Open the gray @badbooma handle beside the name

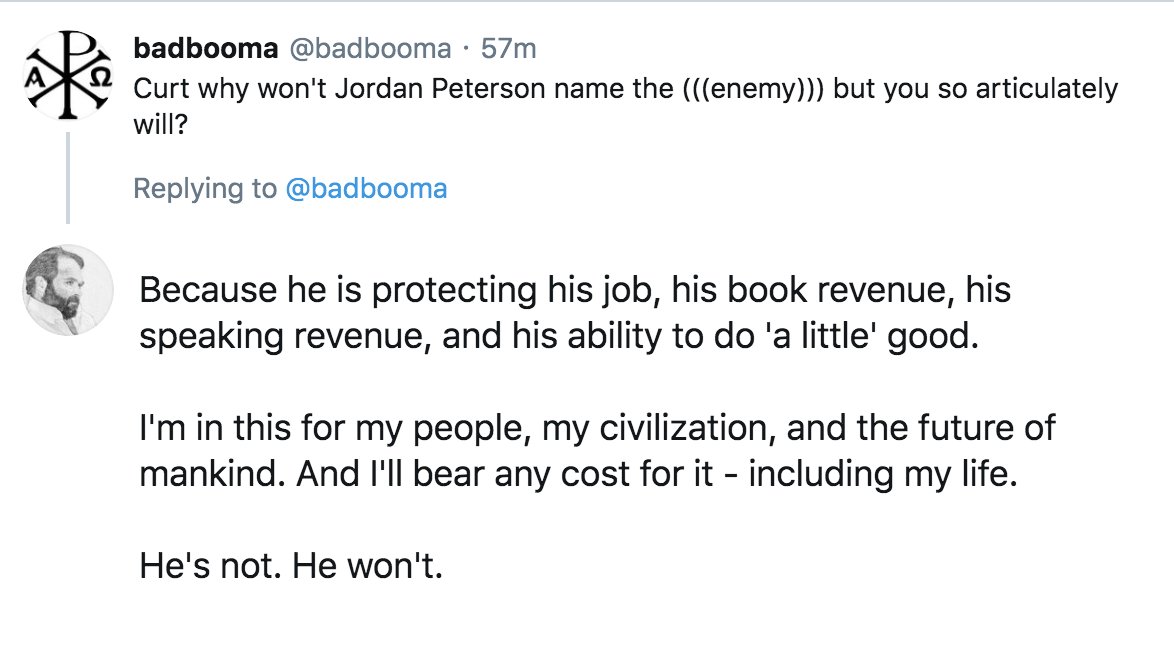(x=369, y=48)
